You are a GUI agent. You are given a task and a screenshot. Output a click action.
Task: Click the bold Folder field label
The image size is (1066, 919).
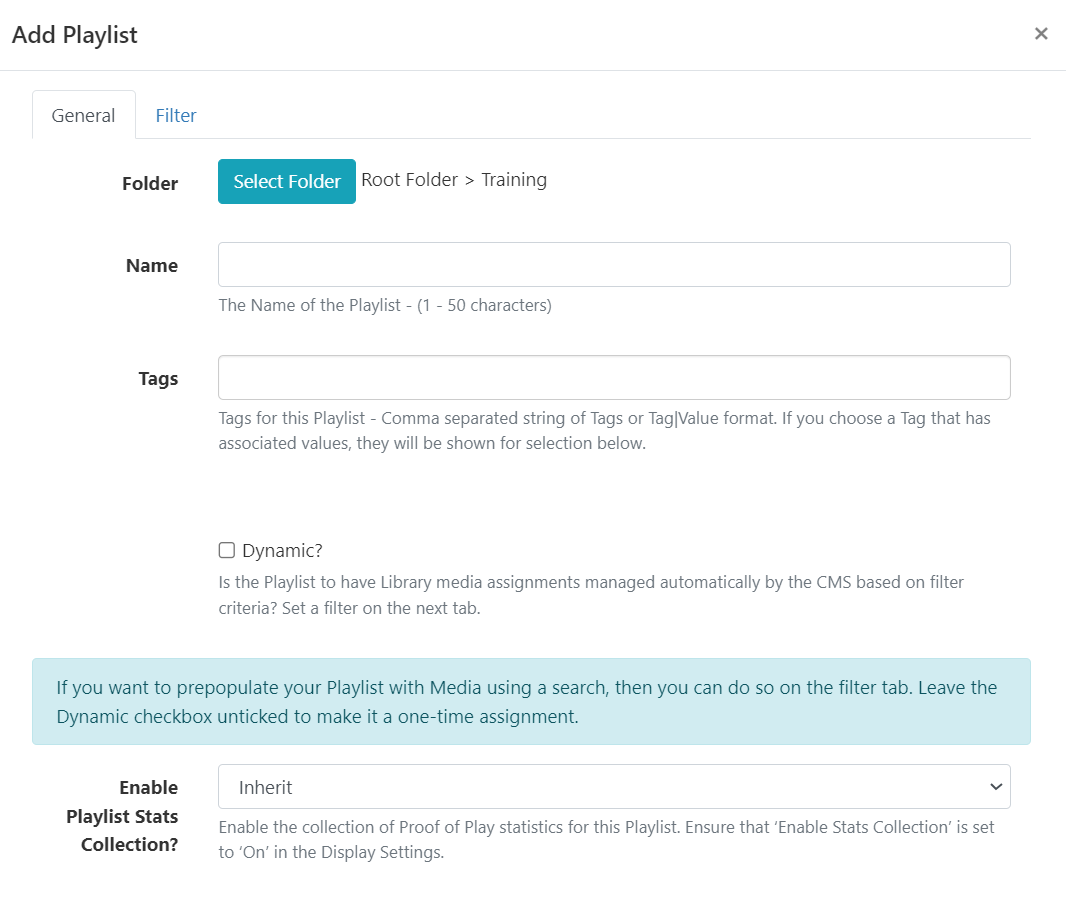[150, 184]
